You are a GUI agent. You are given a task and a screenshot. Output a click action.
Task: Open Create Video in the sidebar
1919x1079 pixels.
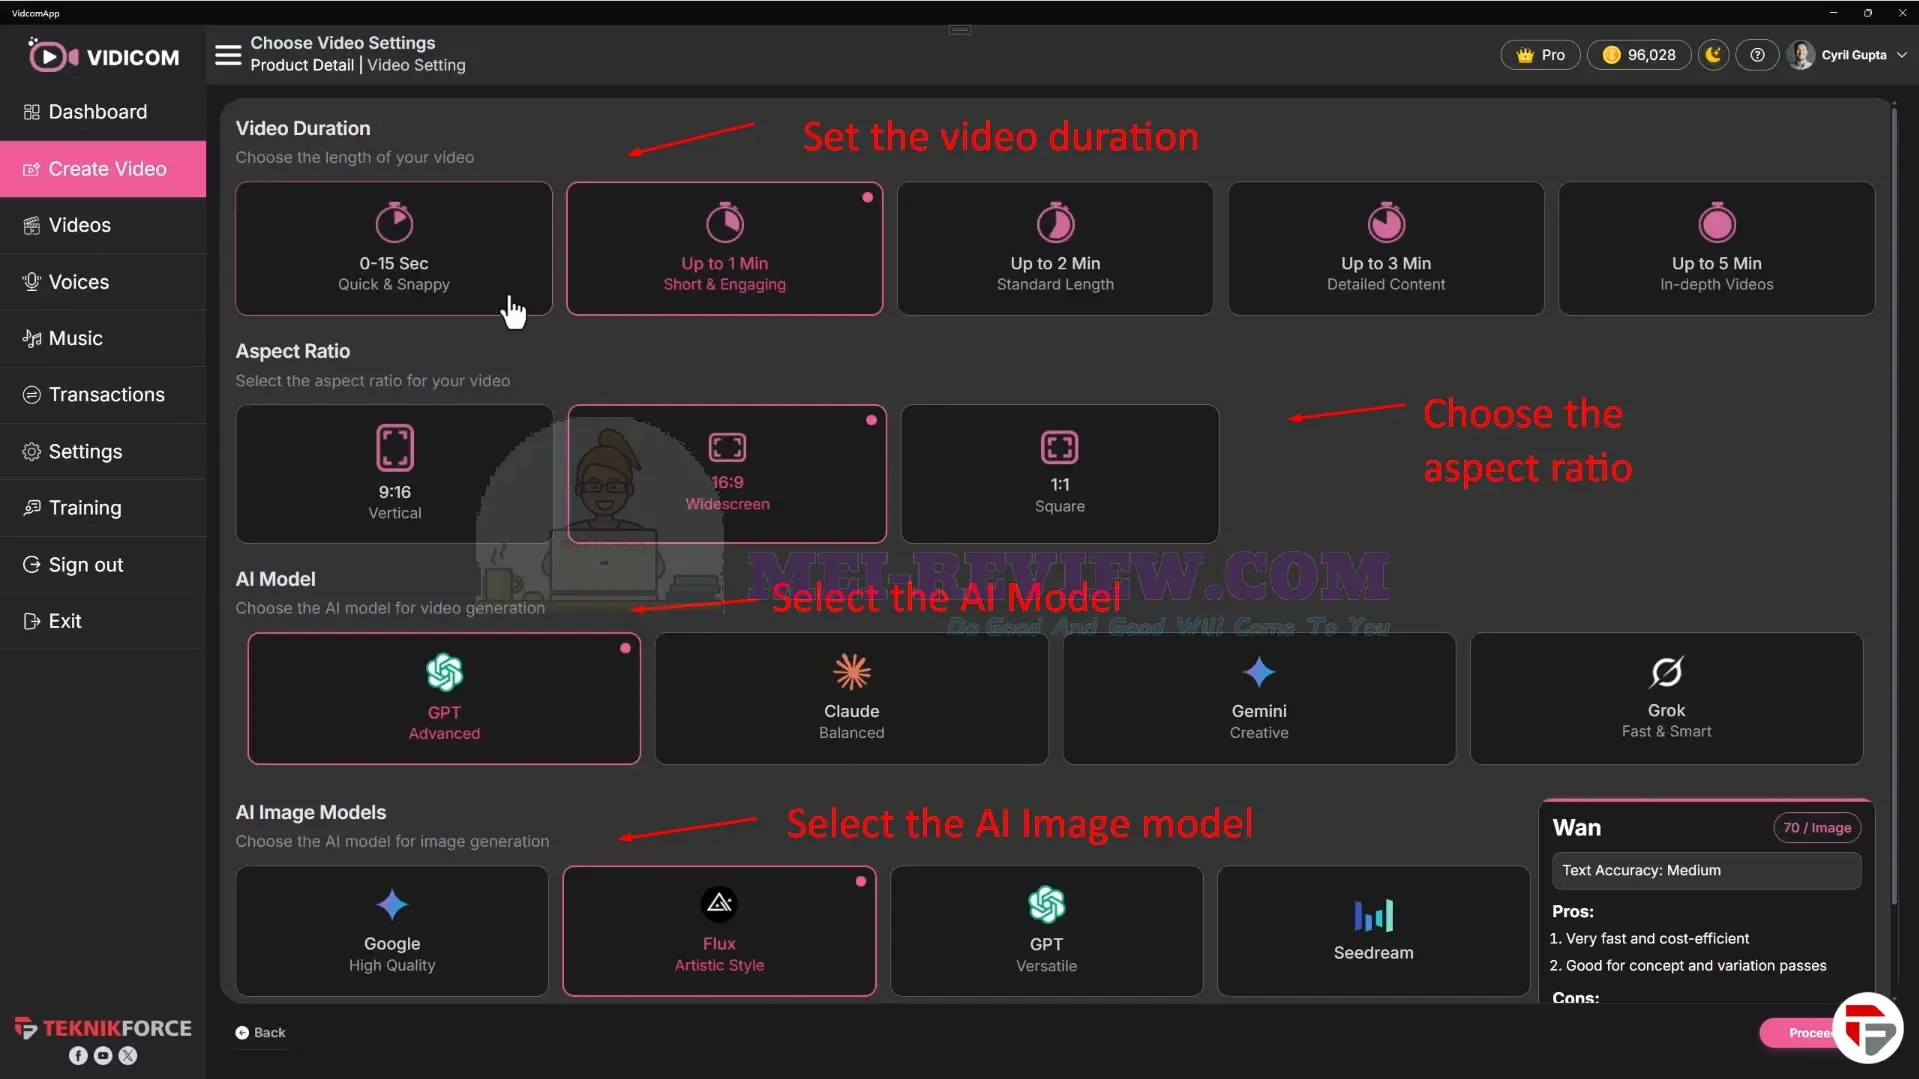(x=103, y=169)
